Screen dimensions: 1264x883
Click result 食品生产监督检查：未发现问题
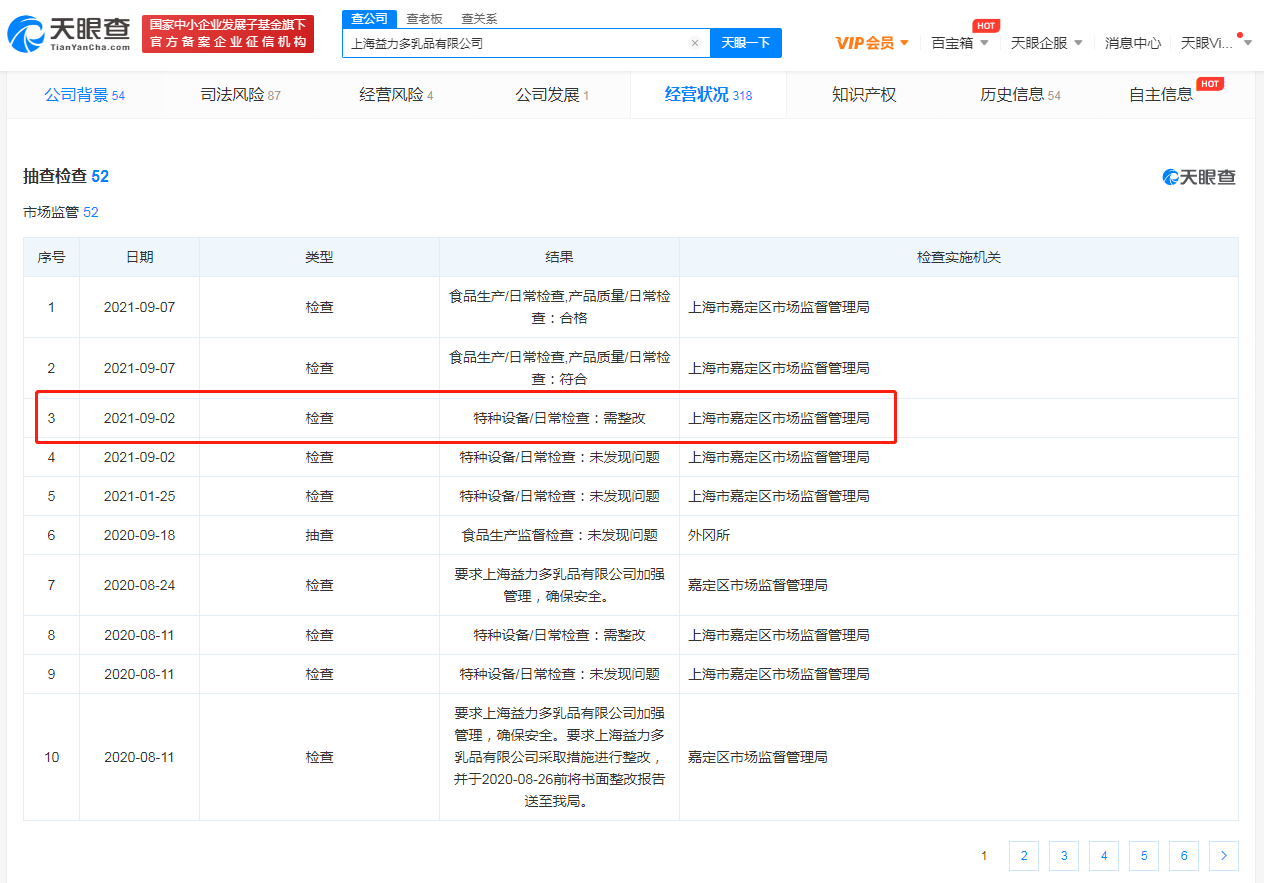[x=560, y=535]
